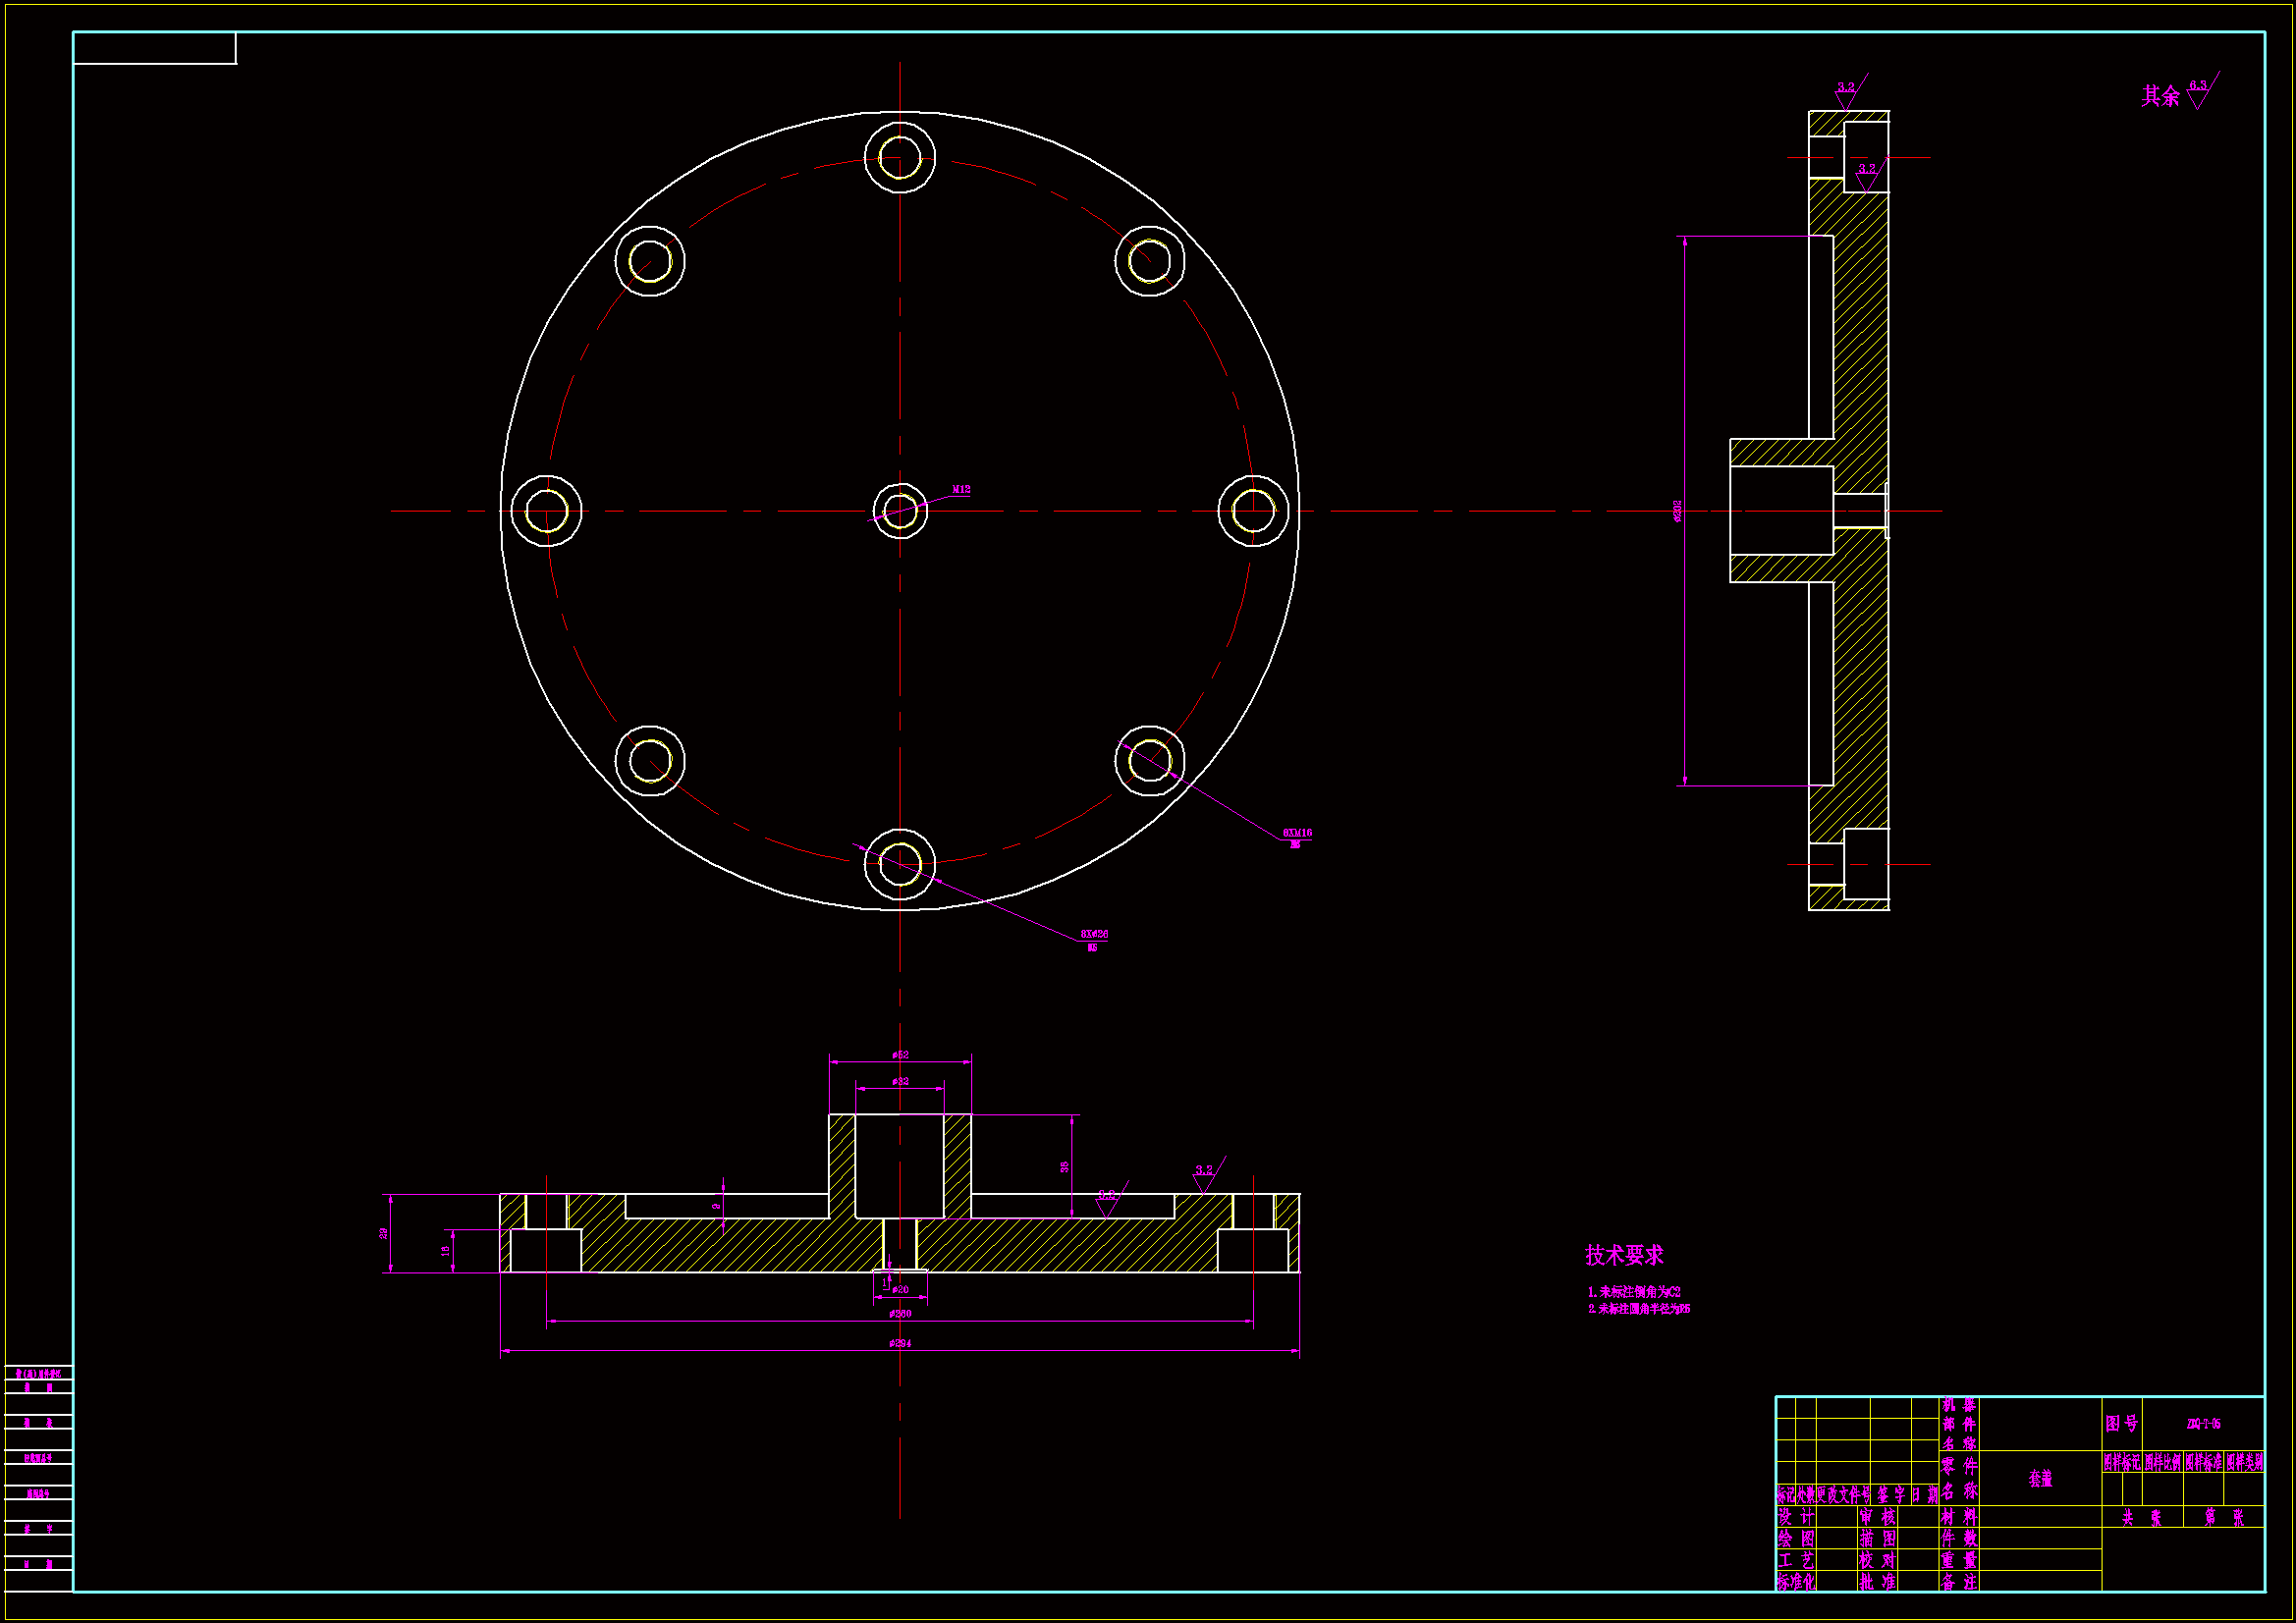The image size is (2296, 1623).
Task: Select the ZDQ-T-05 drawing number text
Action: (2203, 1423)
